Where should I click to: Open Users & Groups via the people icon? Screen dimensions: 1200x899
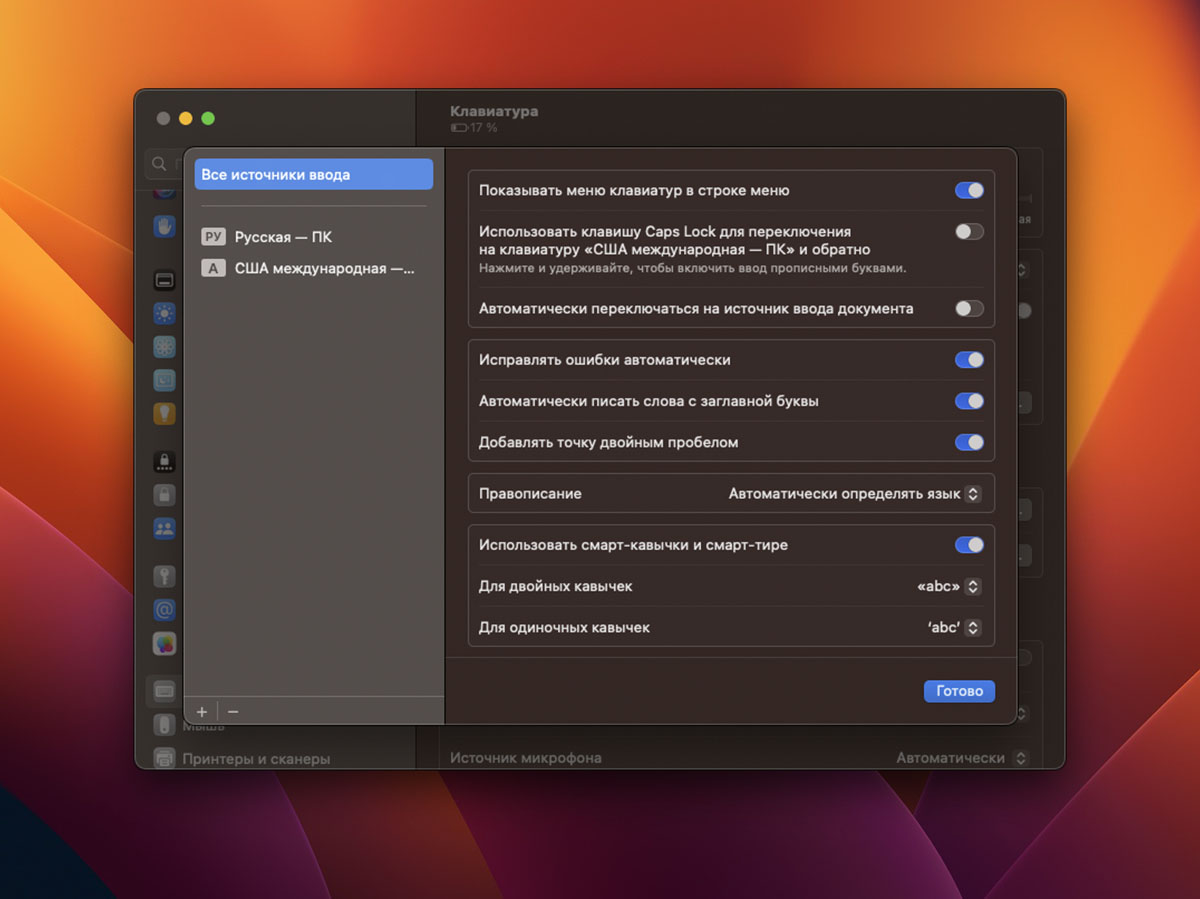[164, 527]
